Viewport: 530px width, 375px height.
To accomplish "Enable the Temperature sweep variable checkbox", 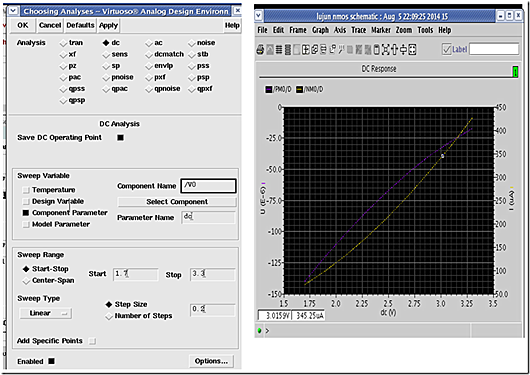I will click(26, 190).
